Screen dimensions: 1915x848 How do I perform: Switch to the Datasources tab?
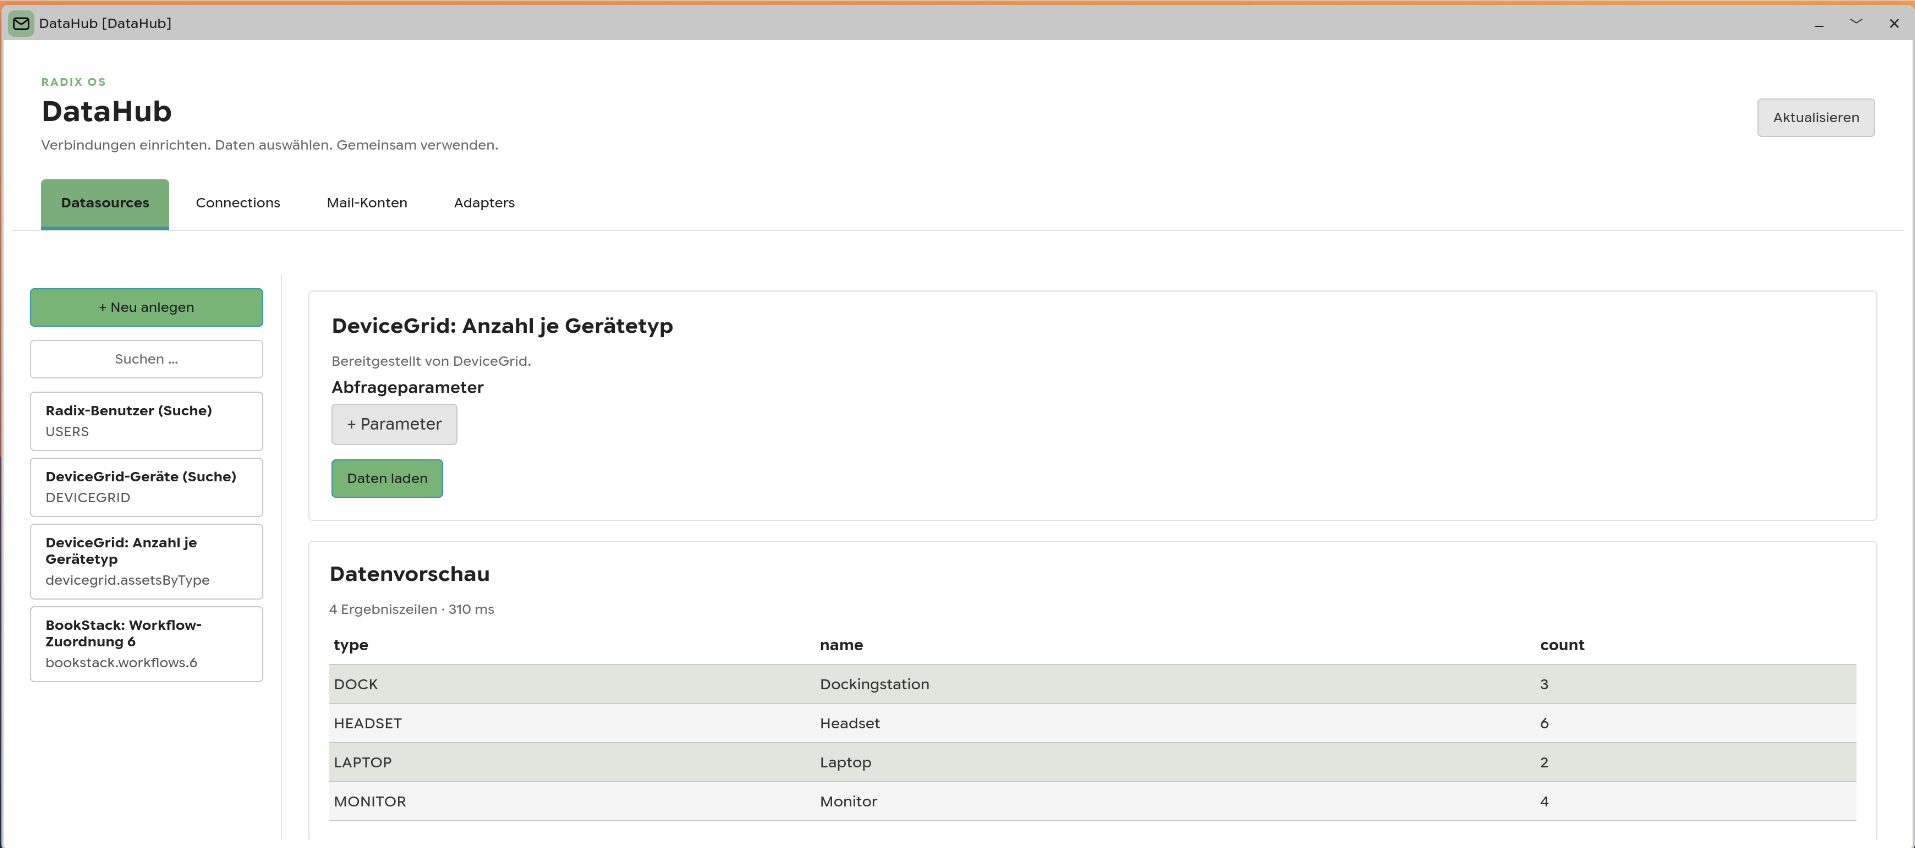105,203
